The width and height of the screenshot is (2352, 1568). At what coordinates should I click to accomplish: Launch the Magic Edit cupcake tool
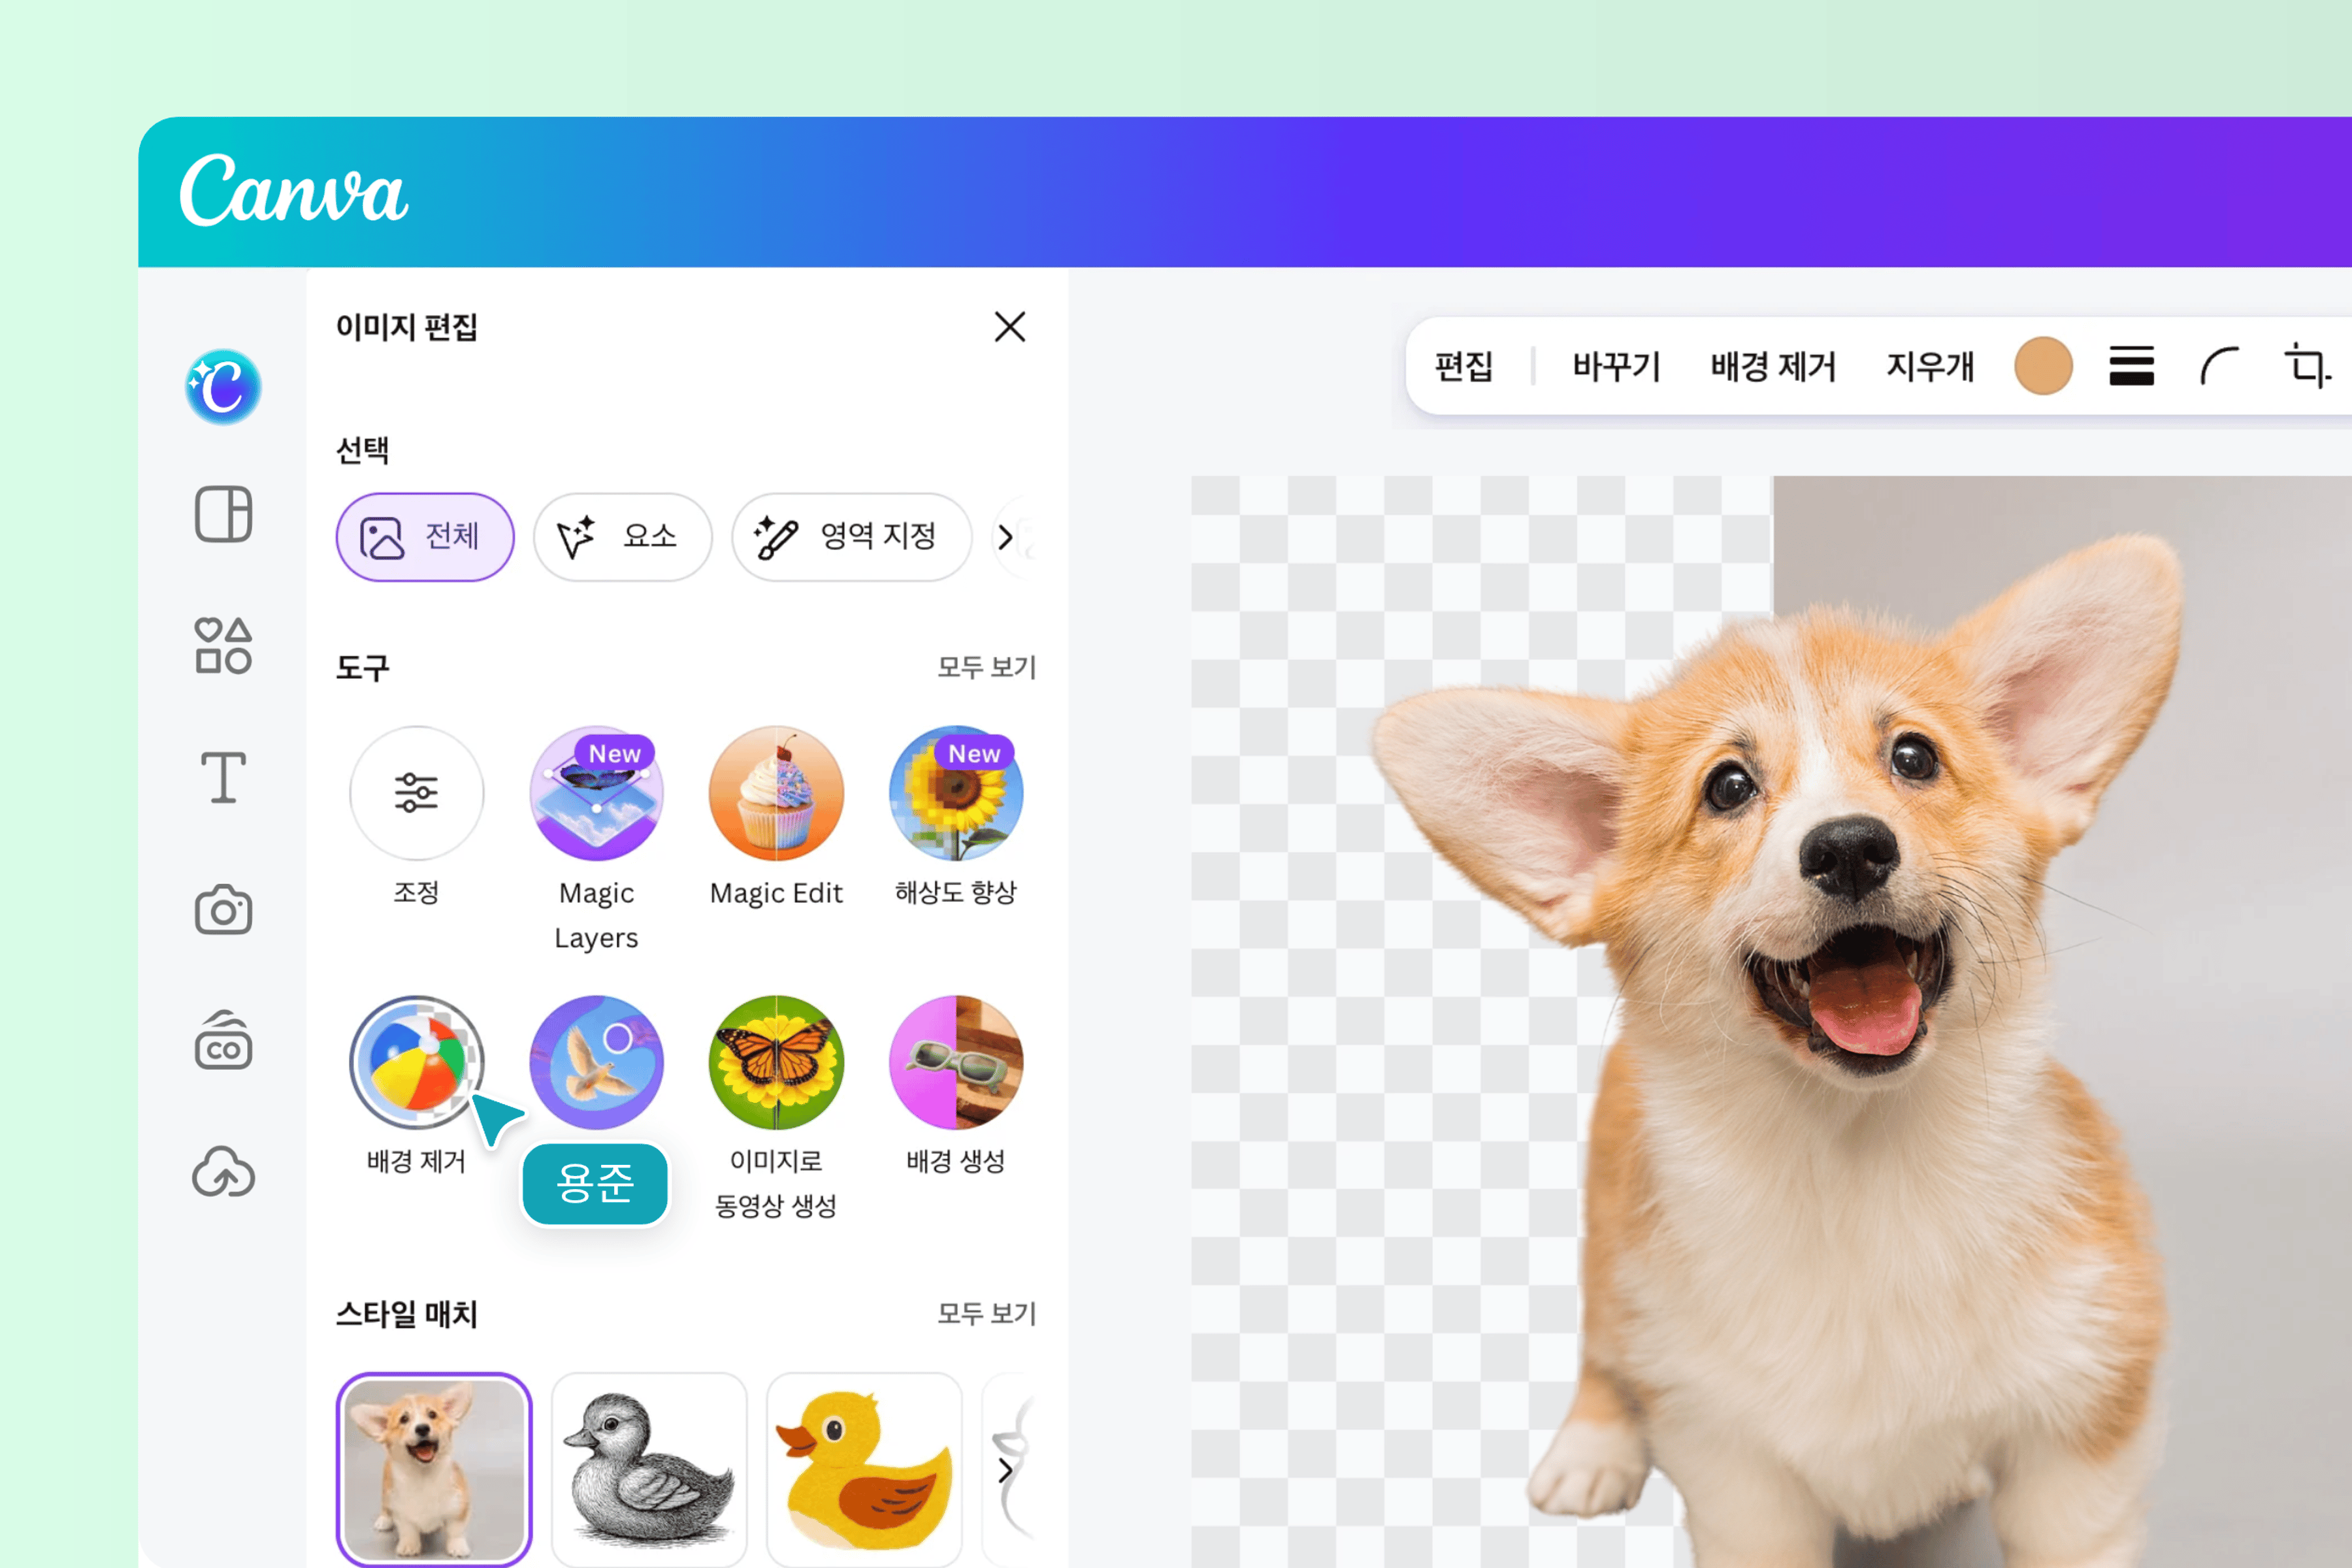pos(776,793)
